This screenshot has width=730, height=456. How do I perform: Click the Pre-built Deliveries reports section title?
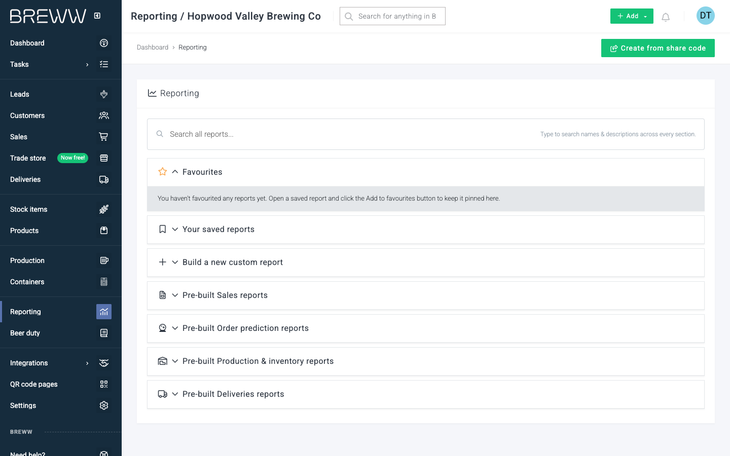point(233,394)
